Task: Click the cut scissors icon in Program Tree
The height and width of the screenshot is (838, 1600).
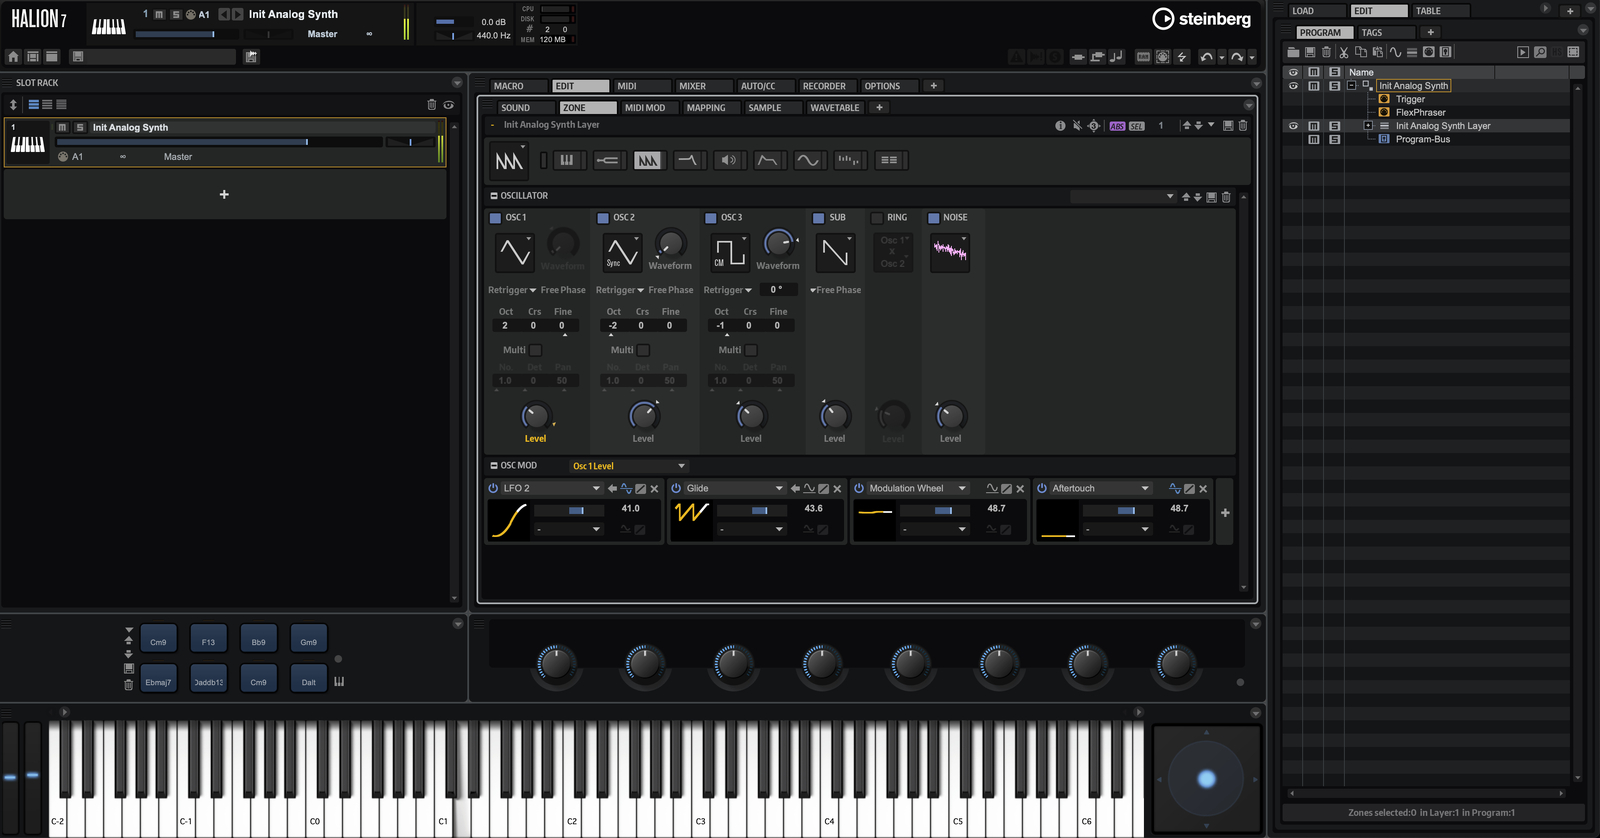Action: [x=1343, y=52]
